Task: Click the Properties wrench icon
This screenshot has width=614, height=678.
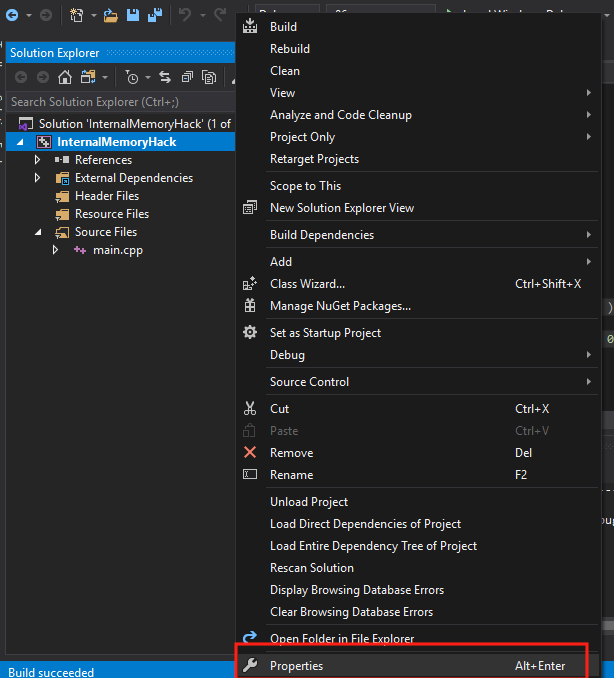Action: [250, 665]
